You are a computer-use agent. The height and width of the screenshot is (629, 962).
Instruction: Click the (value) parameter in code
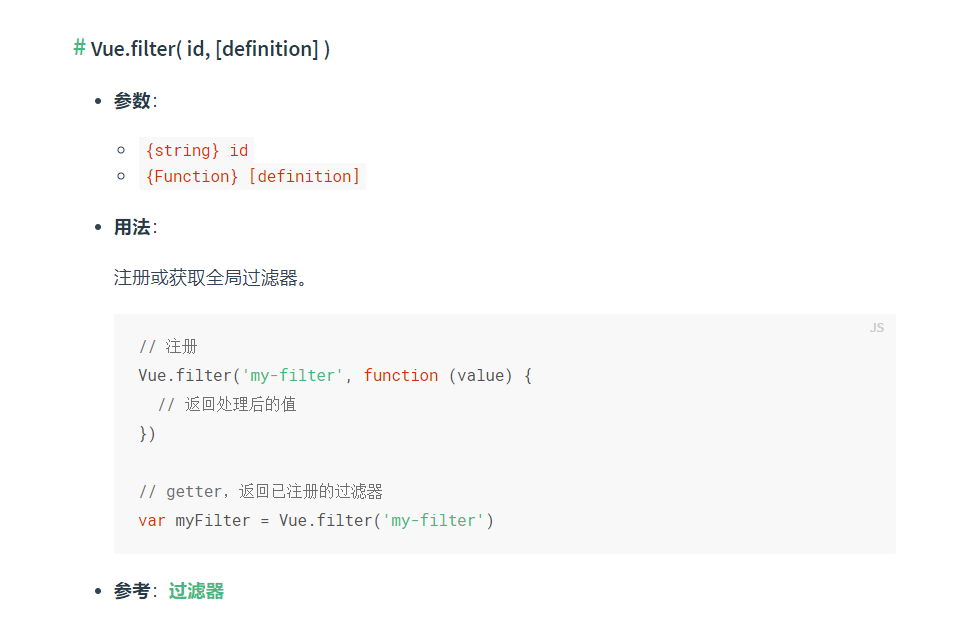(480, 376)
